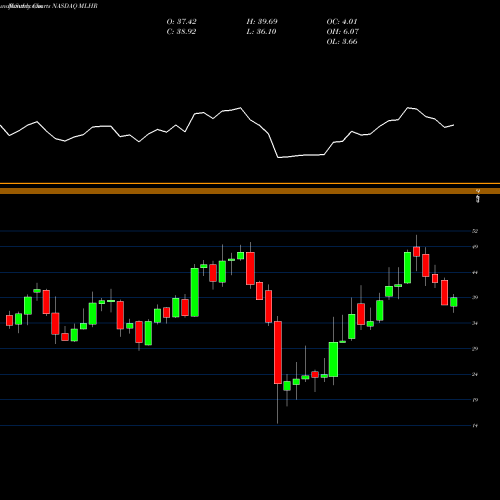Viewport: 500px width, 500px height.
Task: Click the last green candle at chart's right end
Action: click(x=454, y=302)
